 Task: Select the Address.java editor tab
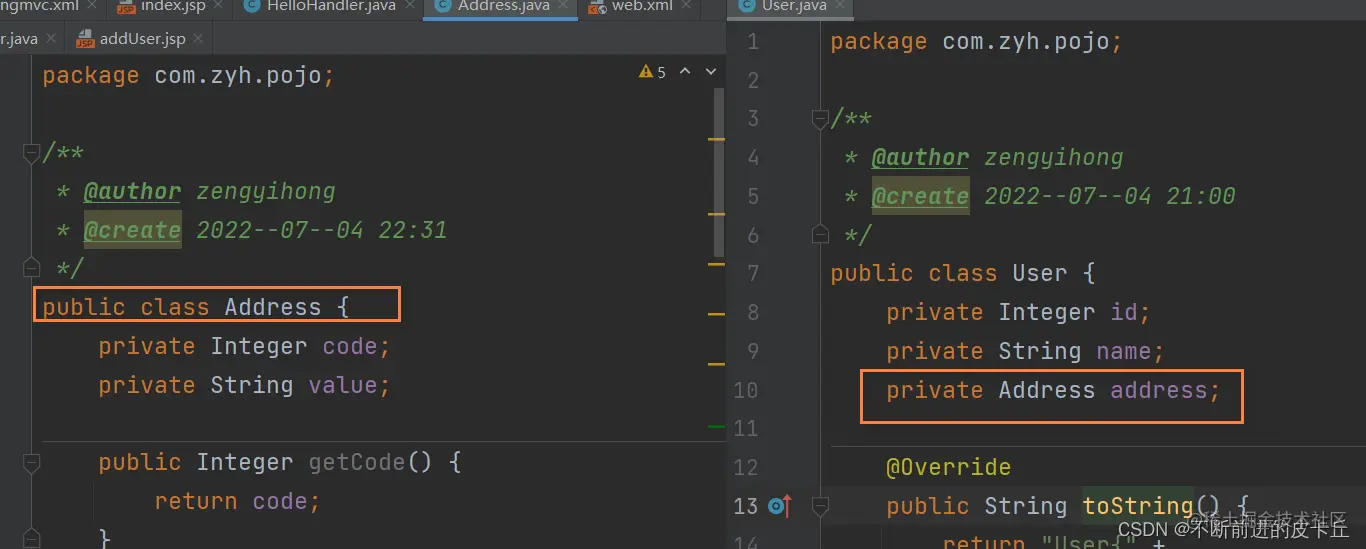502,6
